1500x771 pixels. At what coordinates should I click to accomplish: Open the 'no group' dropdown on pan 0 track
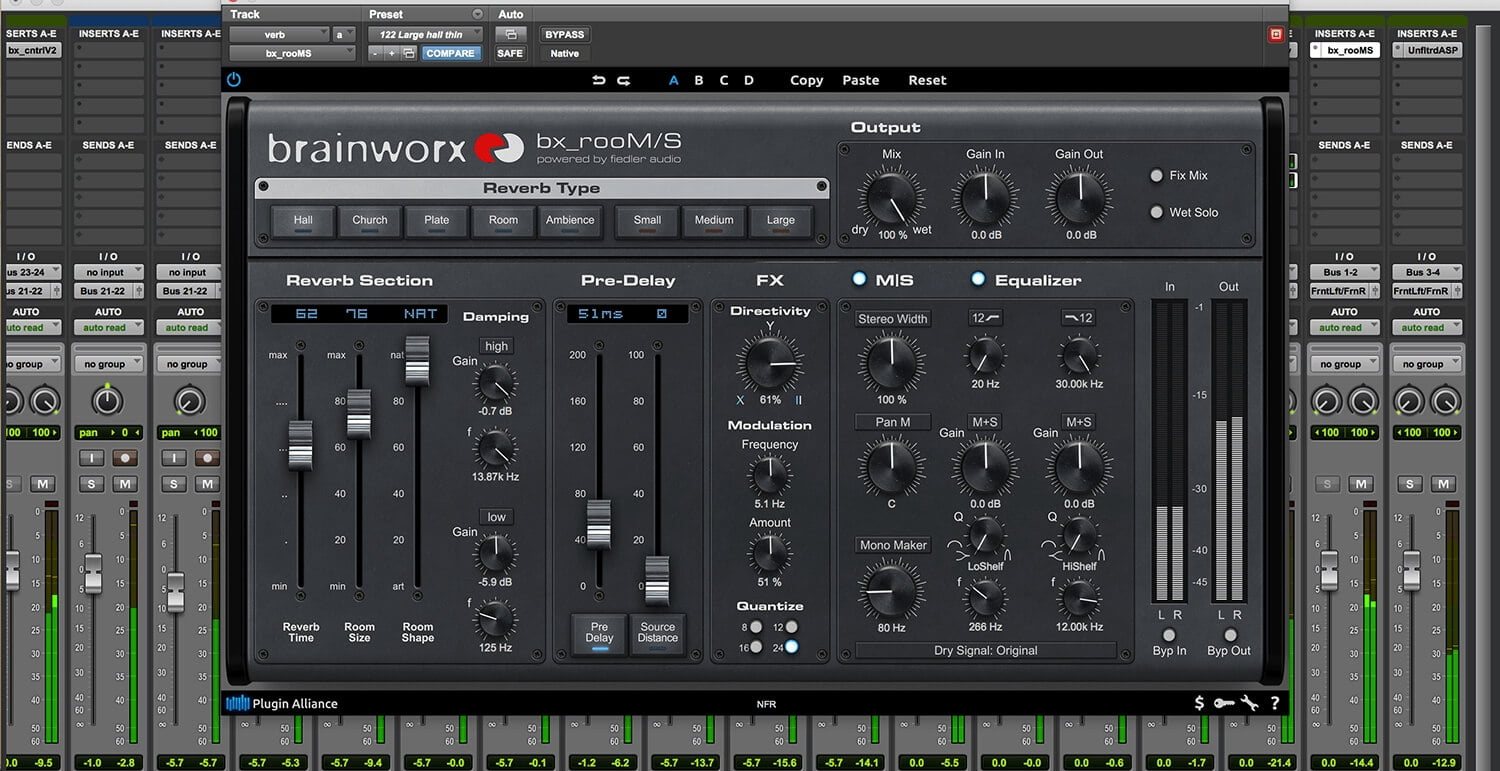[108, 364]
